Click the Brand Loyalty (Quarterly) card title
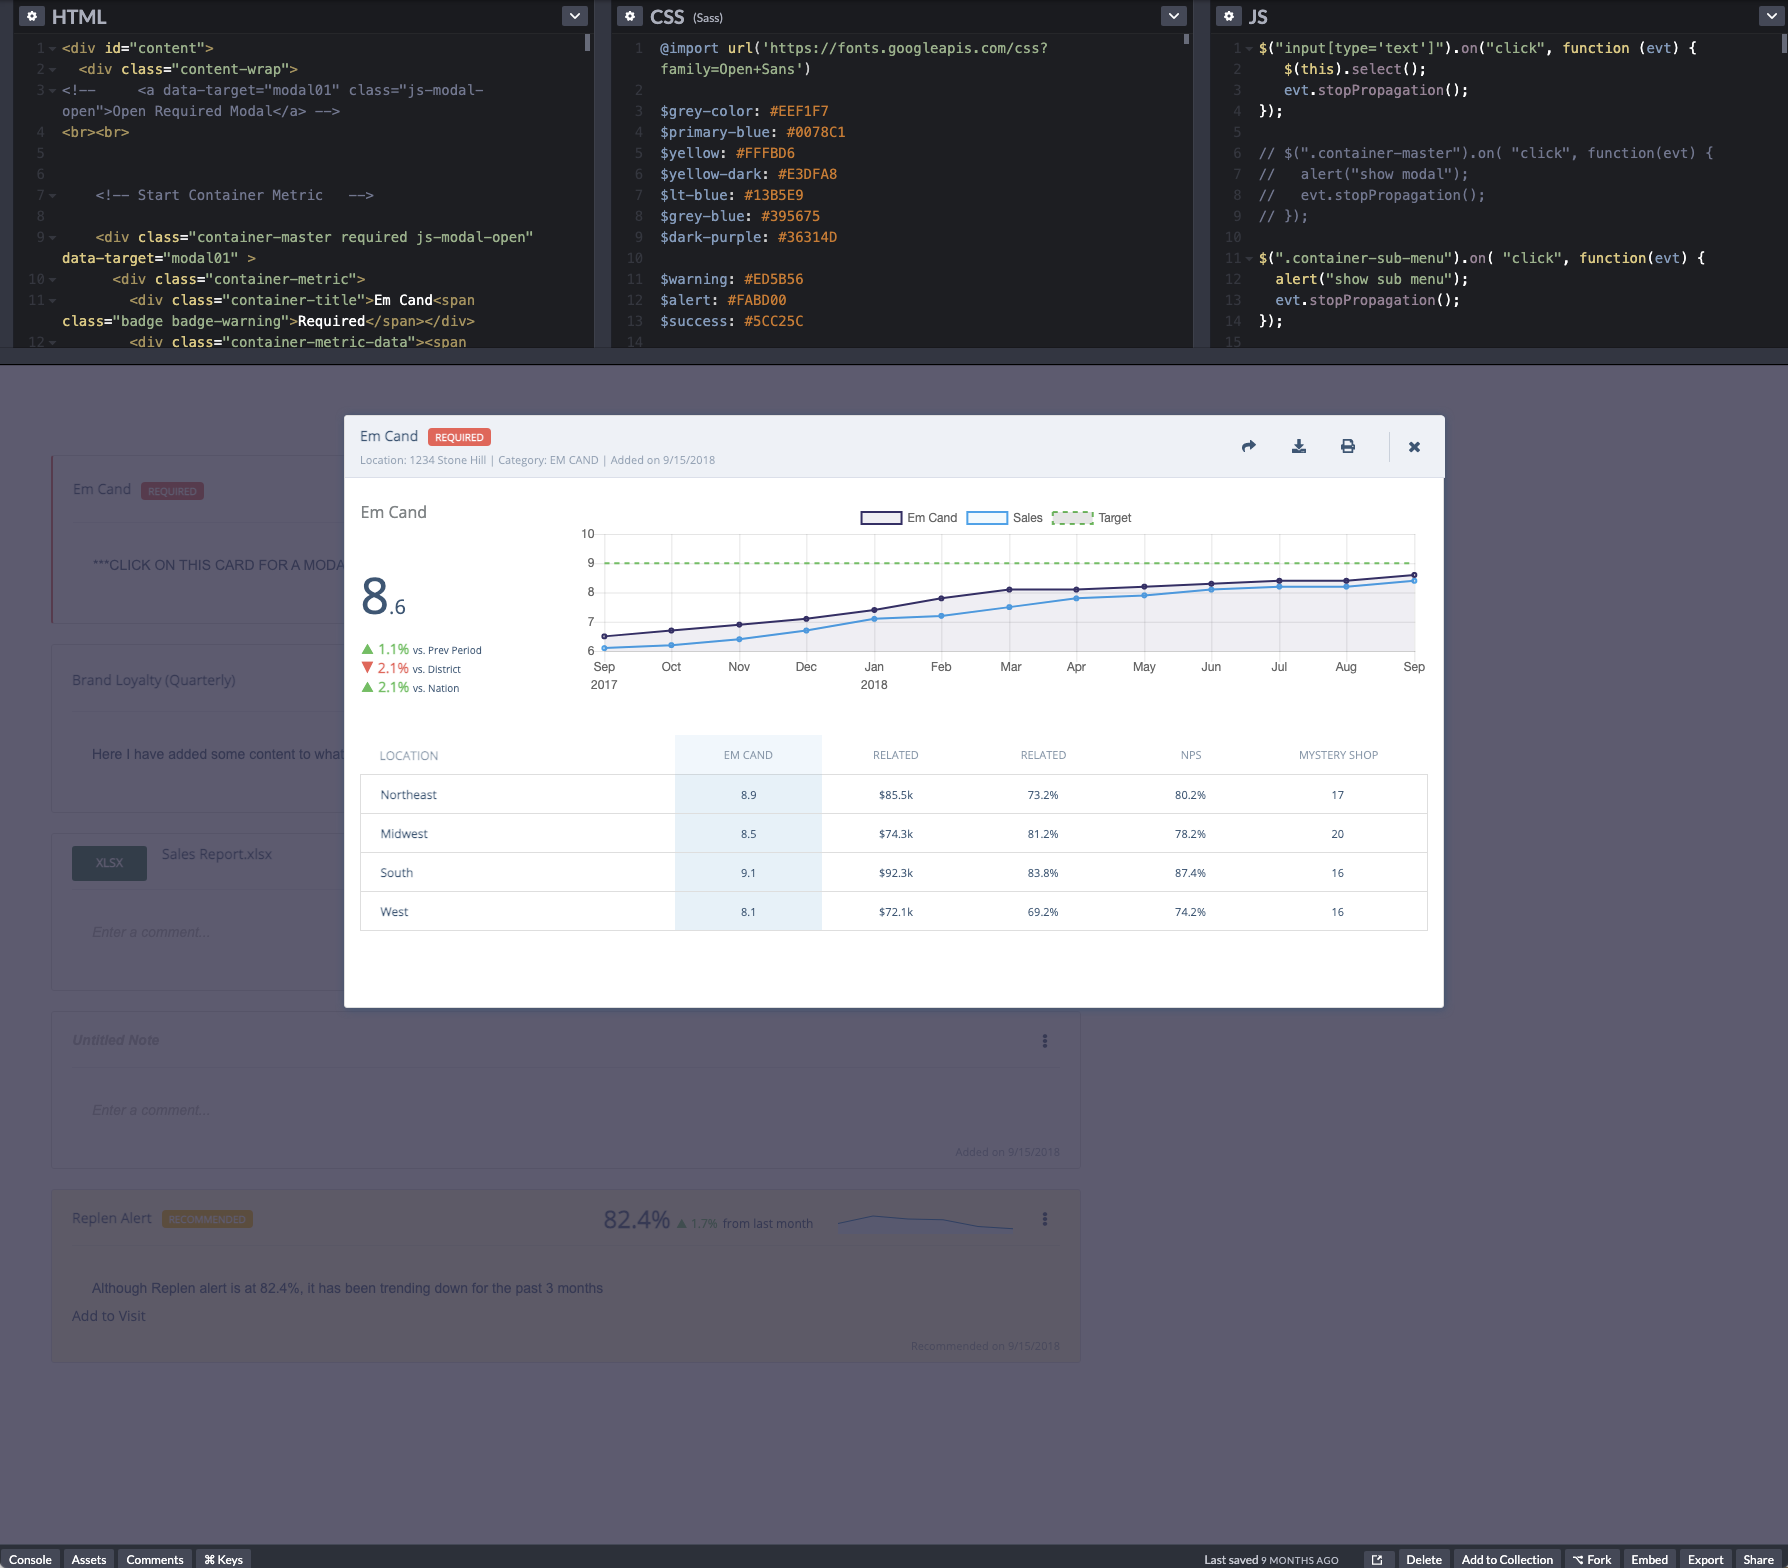This screenshot has height=1568, width=1788. point(154,680)
